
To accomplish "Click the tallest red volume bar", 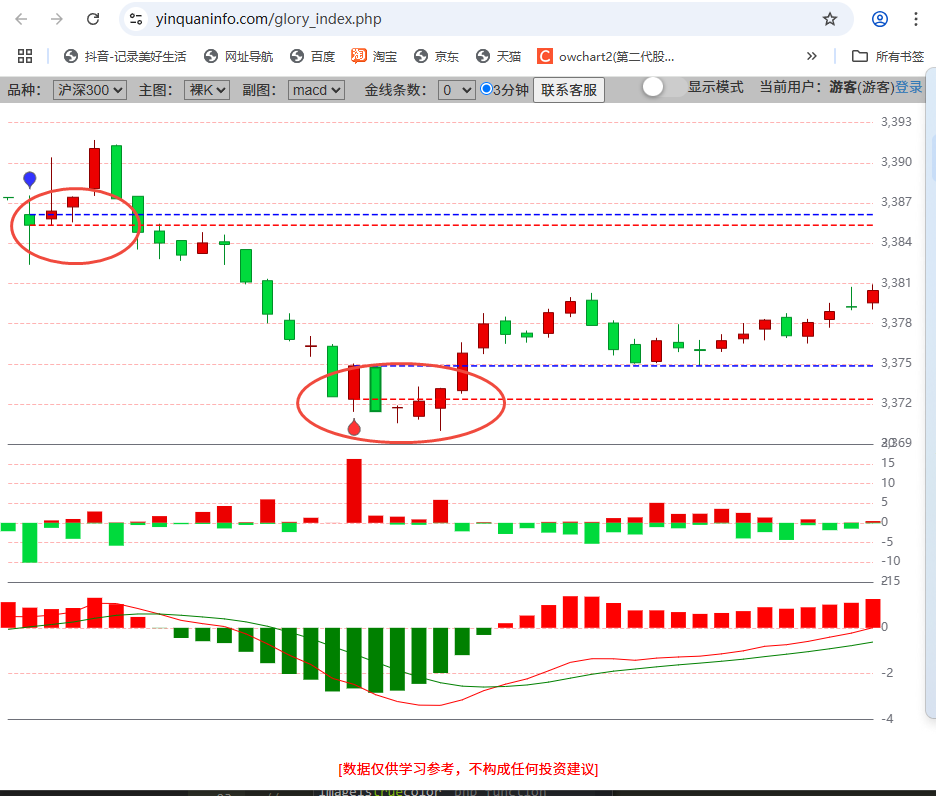I will (354, 491).
